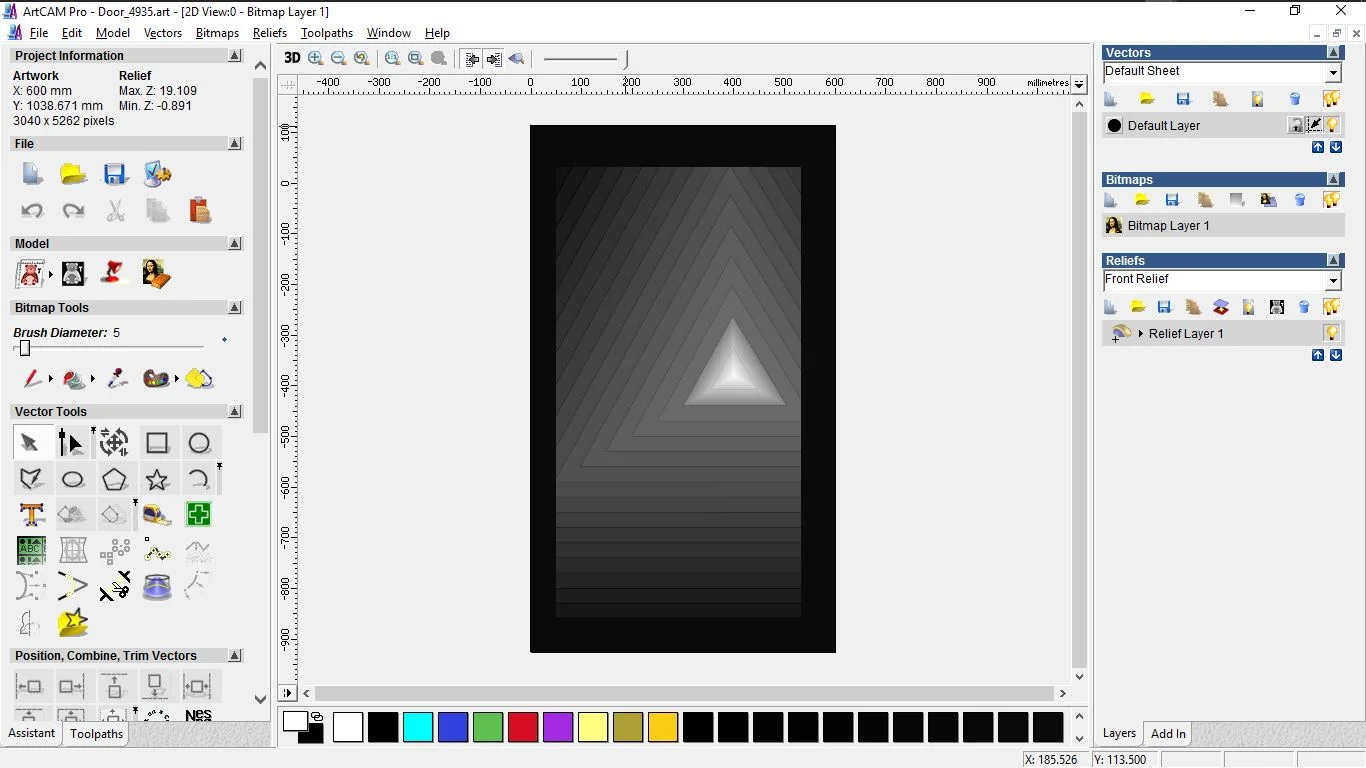The image size is (1366, 768).
Task: Toggle visibility bulb of Default Layer
Action: 1332,125
